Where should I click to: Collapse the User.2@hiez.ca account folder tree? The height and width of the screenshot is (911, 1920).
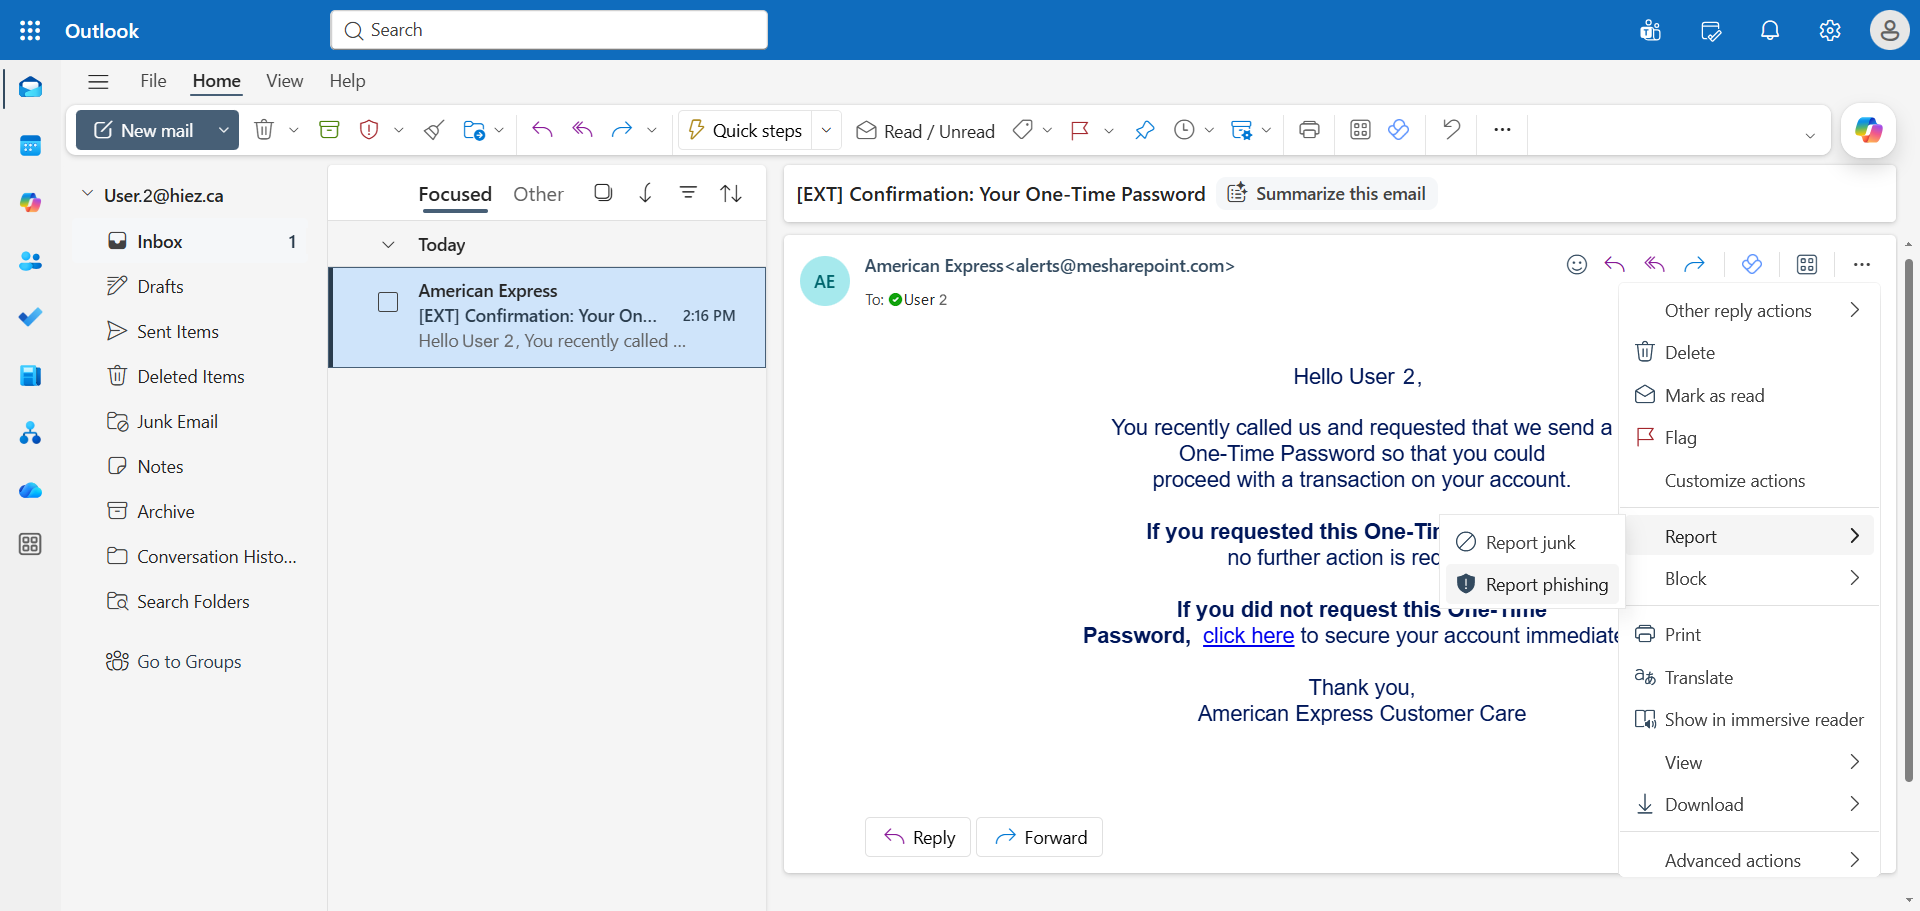point(87,194)
